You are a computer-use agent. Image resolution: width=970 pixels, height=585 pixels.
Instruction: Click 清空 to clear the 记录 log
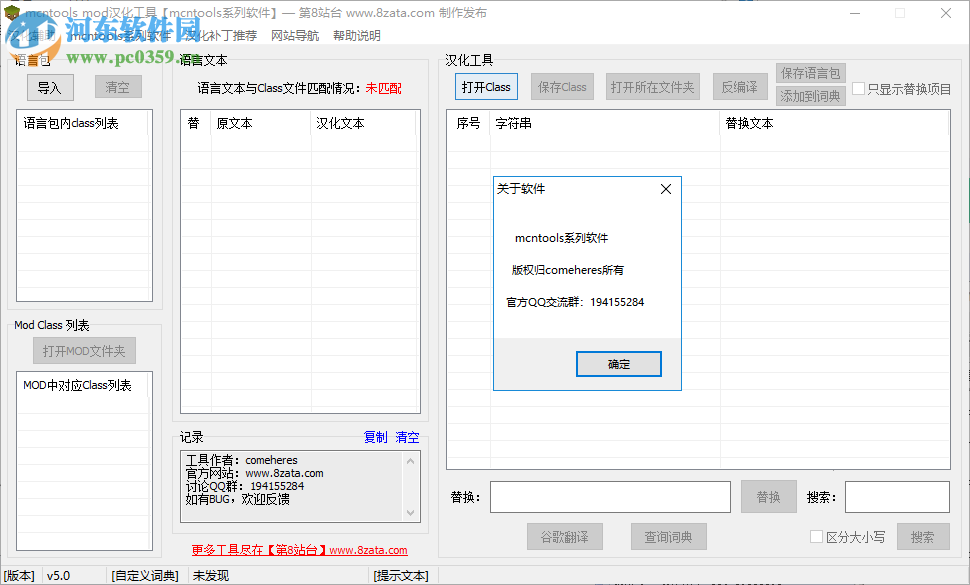point(407,437)
